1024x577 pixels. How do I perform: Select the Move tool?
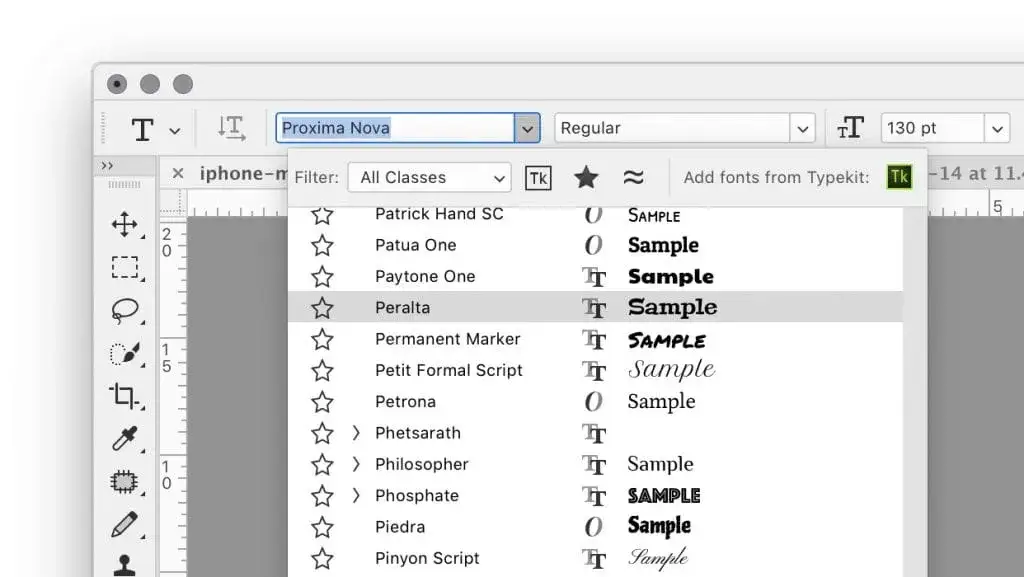pos(124,225)
